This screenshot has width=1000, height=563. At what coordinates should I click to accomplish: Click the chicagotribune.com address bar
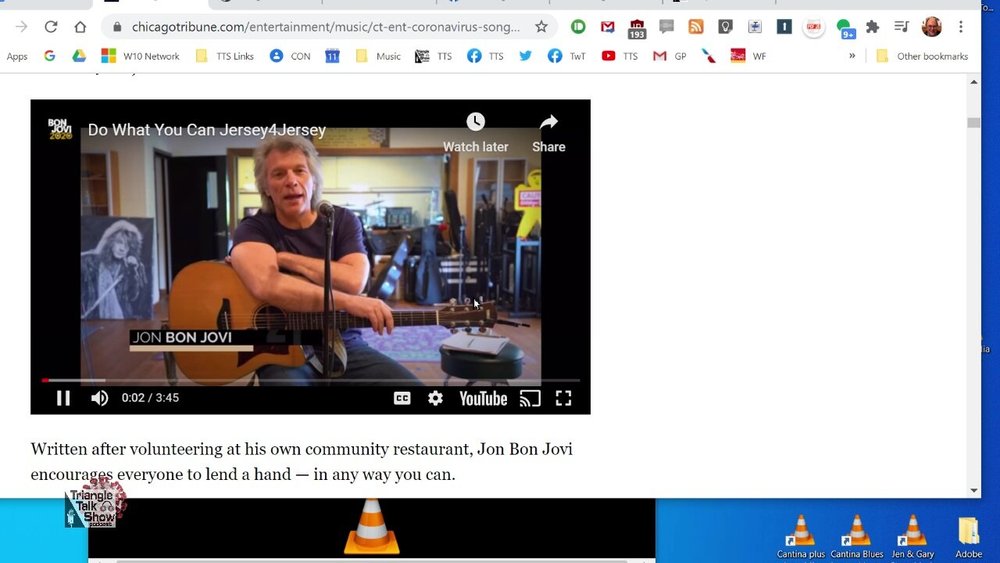point(325,27)
